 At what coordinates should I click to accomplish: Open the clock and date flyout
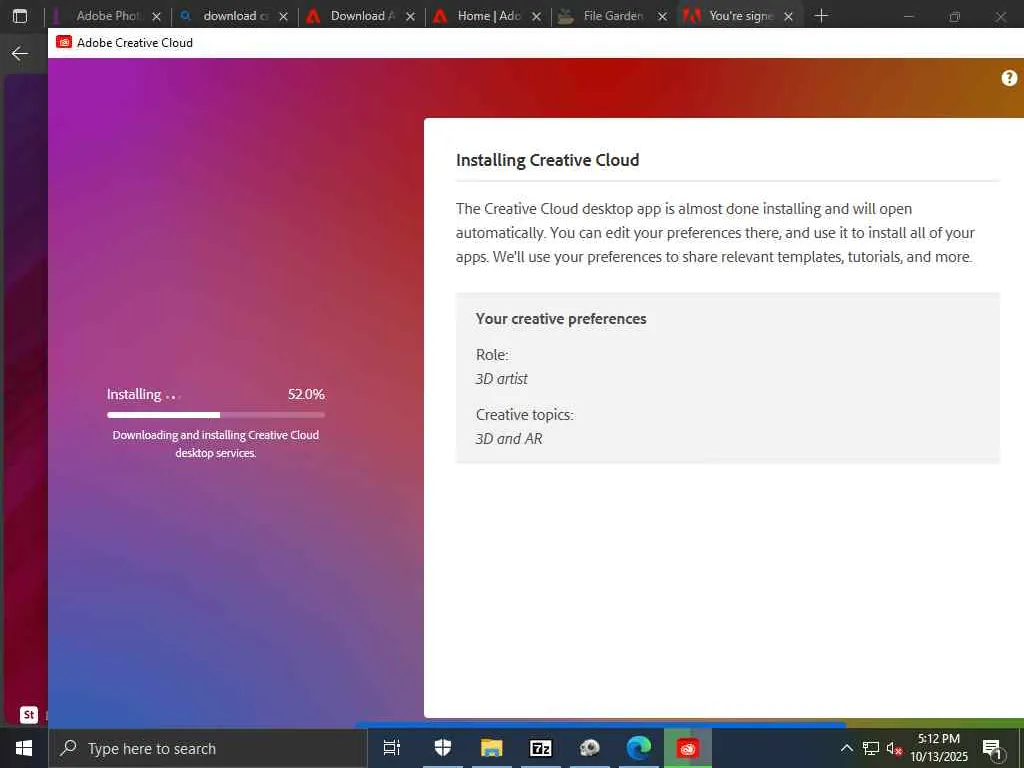[939, 748]
